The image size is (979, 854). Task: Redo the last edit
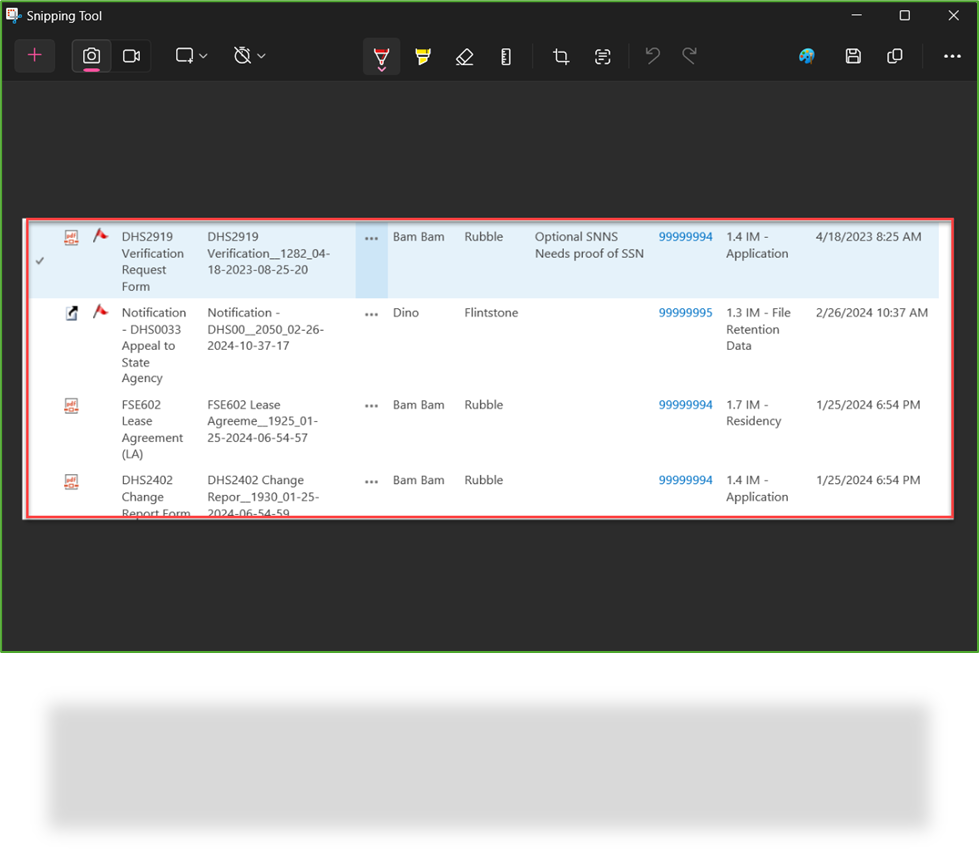(689, 56)
